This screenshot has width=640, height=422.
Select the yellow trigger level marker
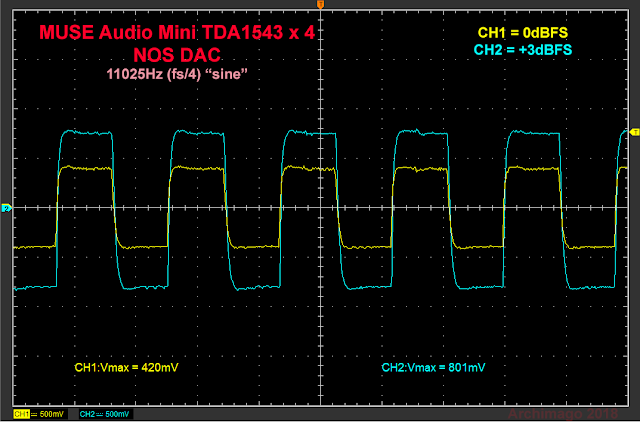pyautogui.click(x=635, y=132)
